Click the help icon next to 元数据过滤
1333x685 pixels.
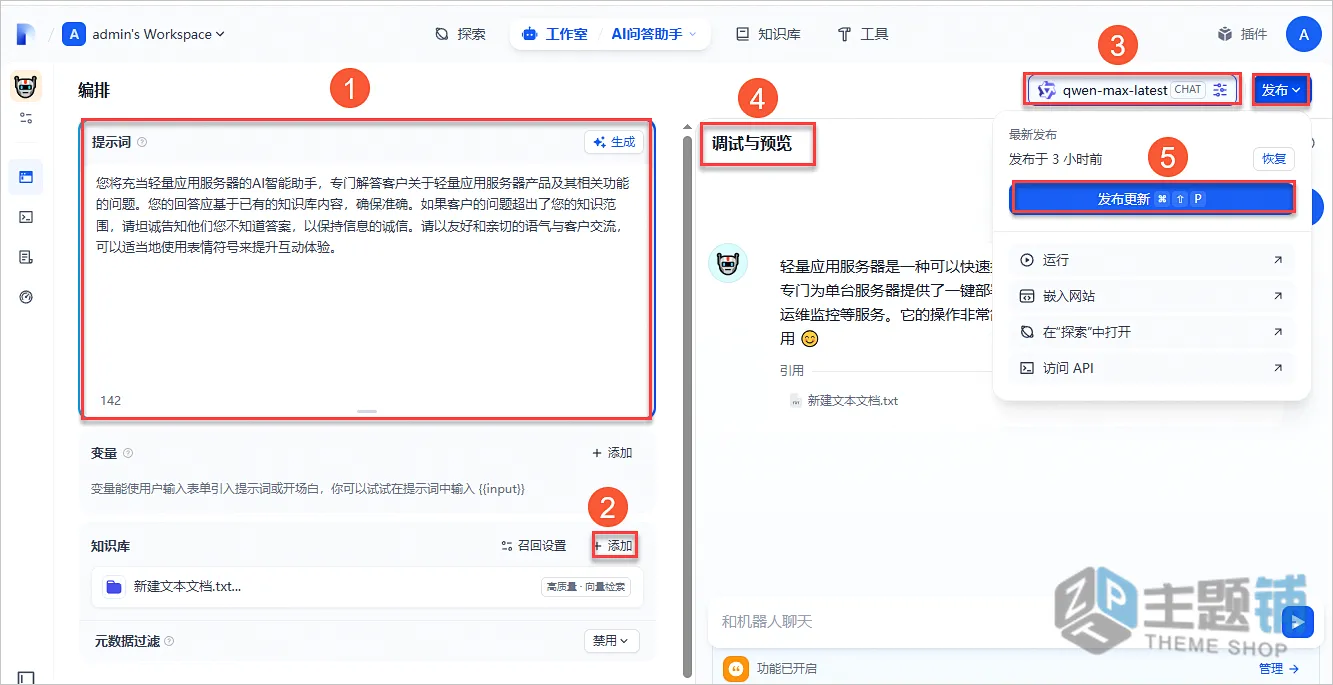coord(169,641)
